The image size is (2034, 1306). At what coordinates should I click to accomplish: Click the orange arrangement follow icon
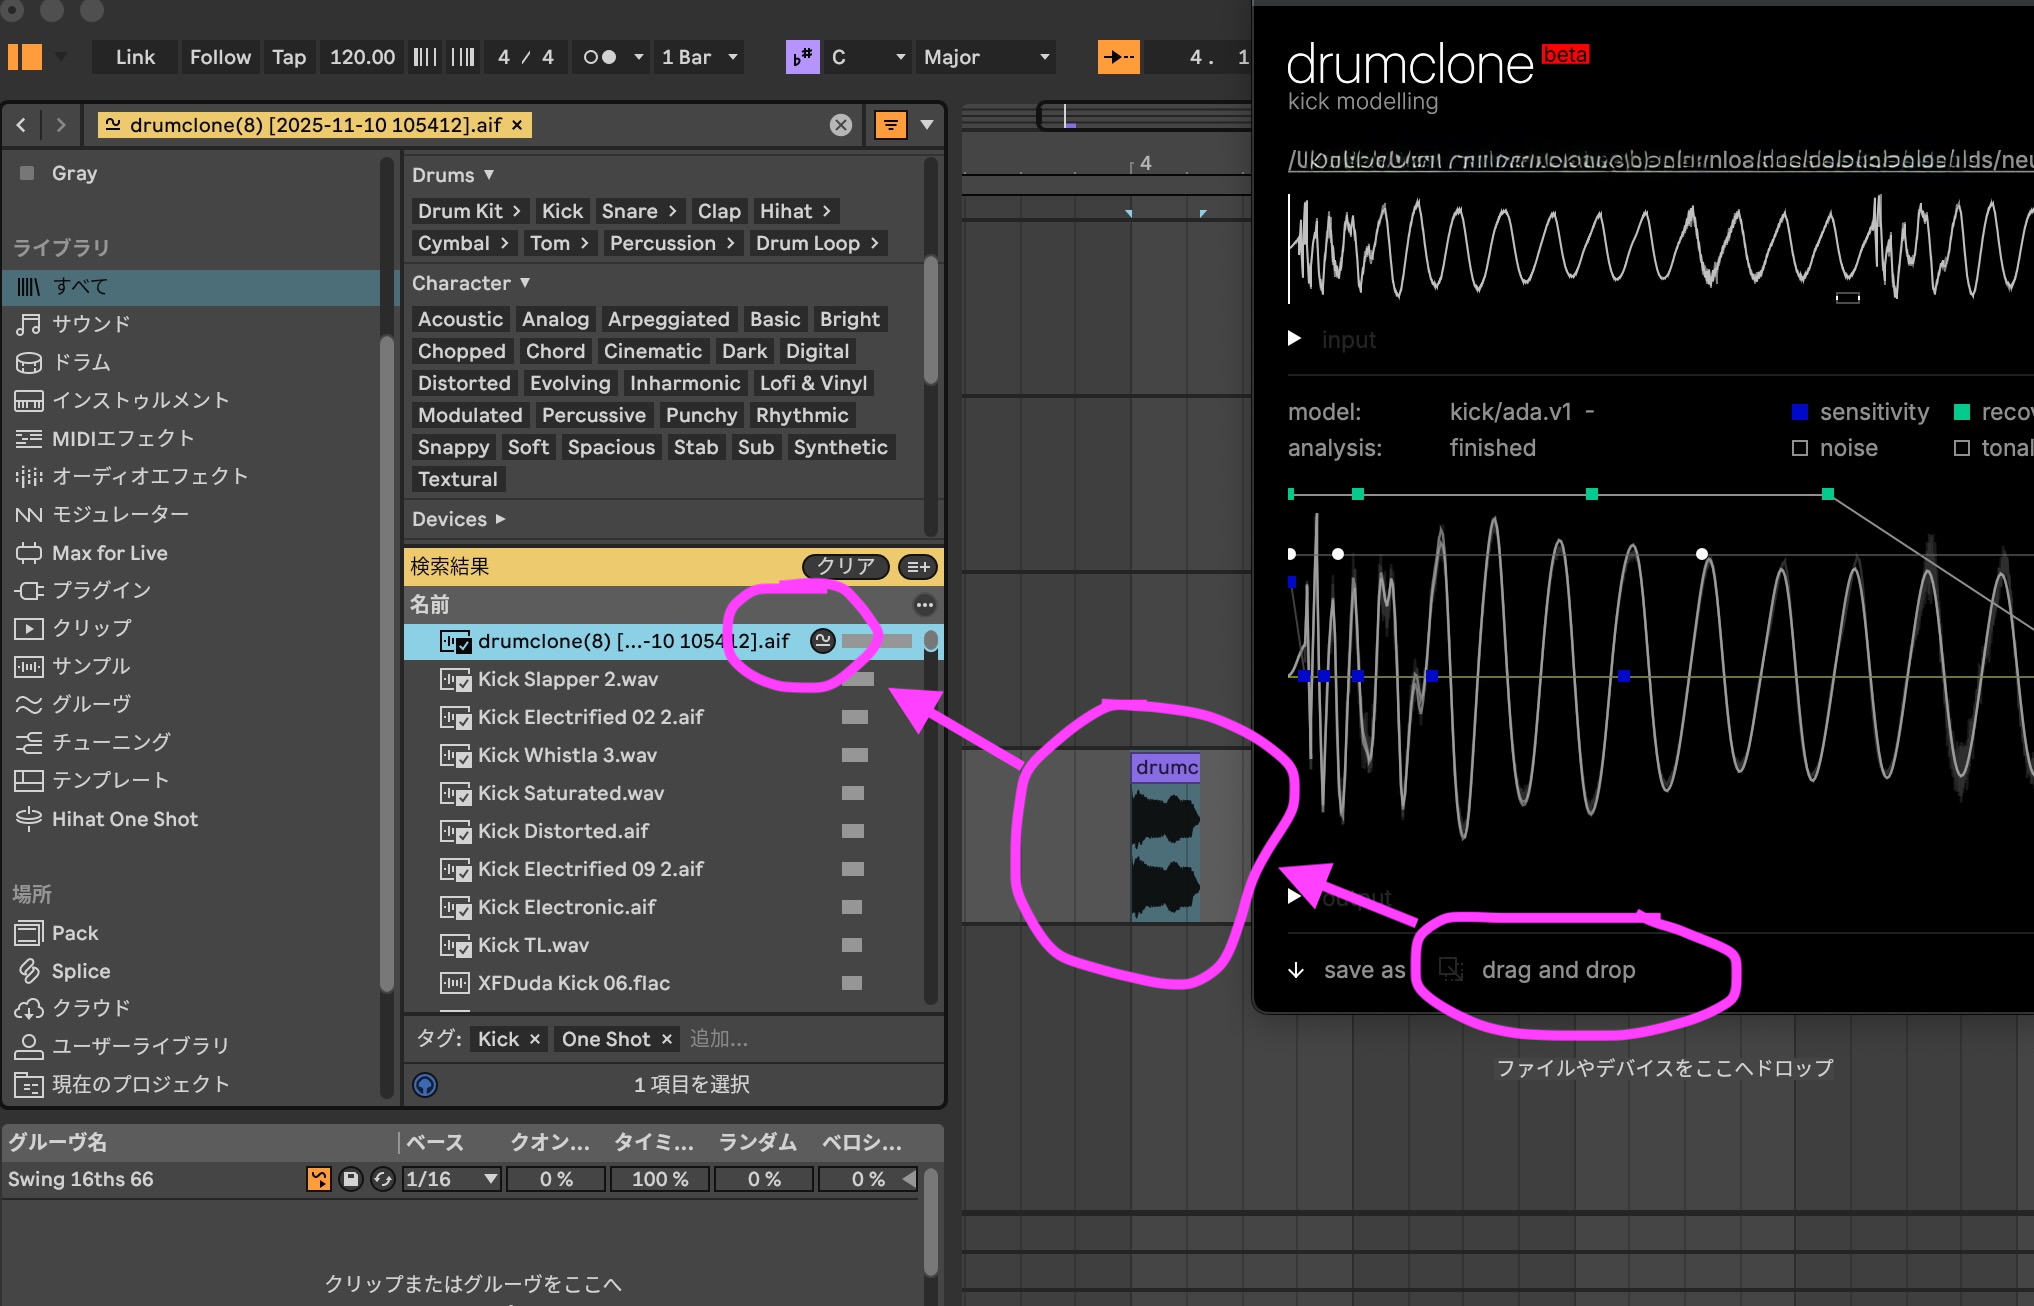click(x=1118, y=57)
